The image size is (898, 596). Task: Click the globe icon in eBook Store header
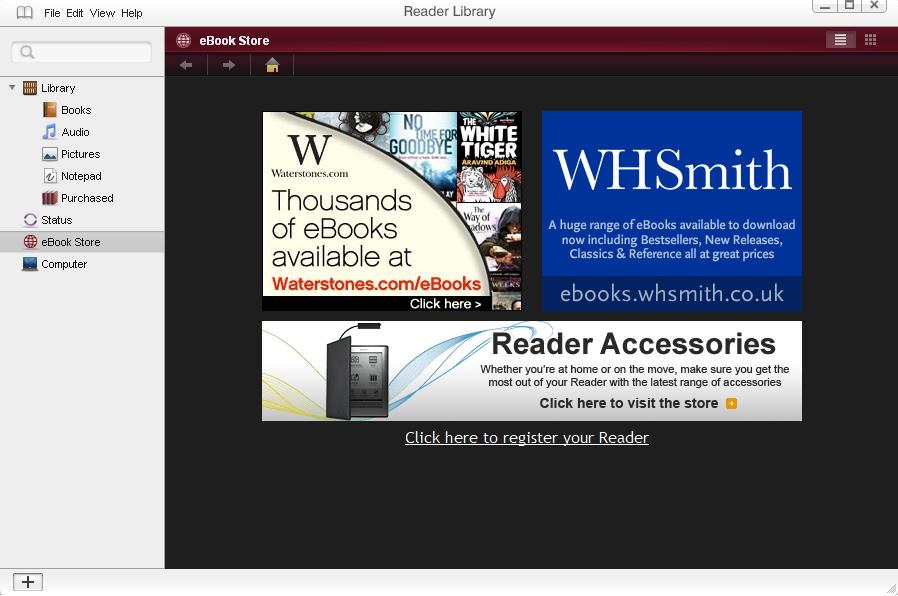183,40
